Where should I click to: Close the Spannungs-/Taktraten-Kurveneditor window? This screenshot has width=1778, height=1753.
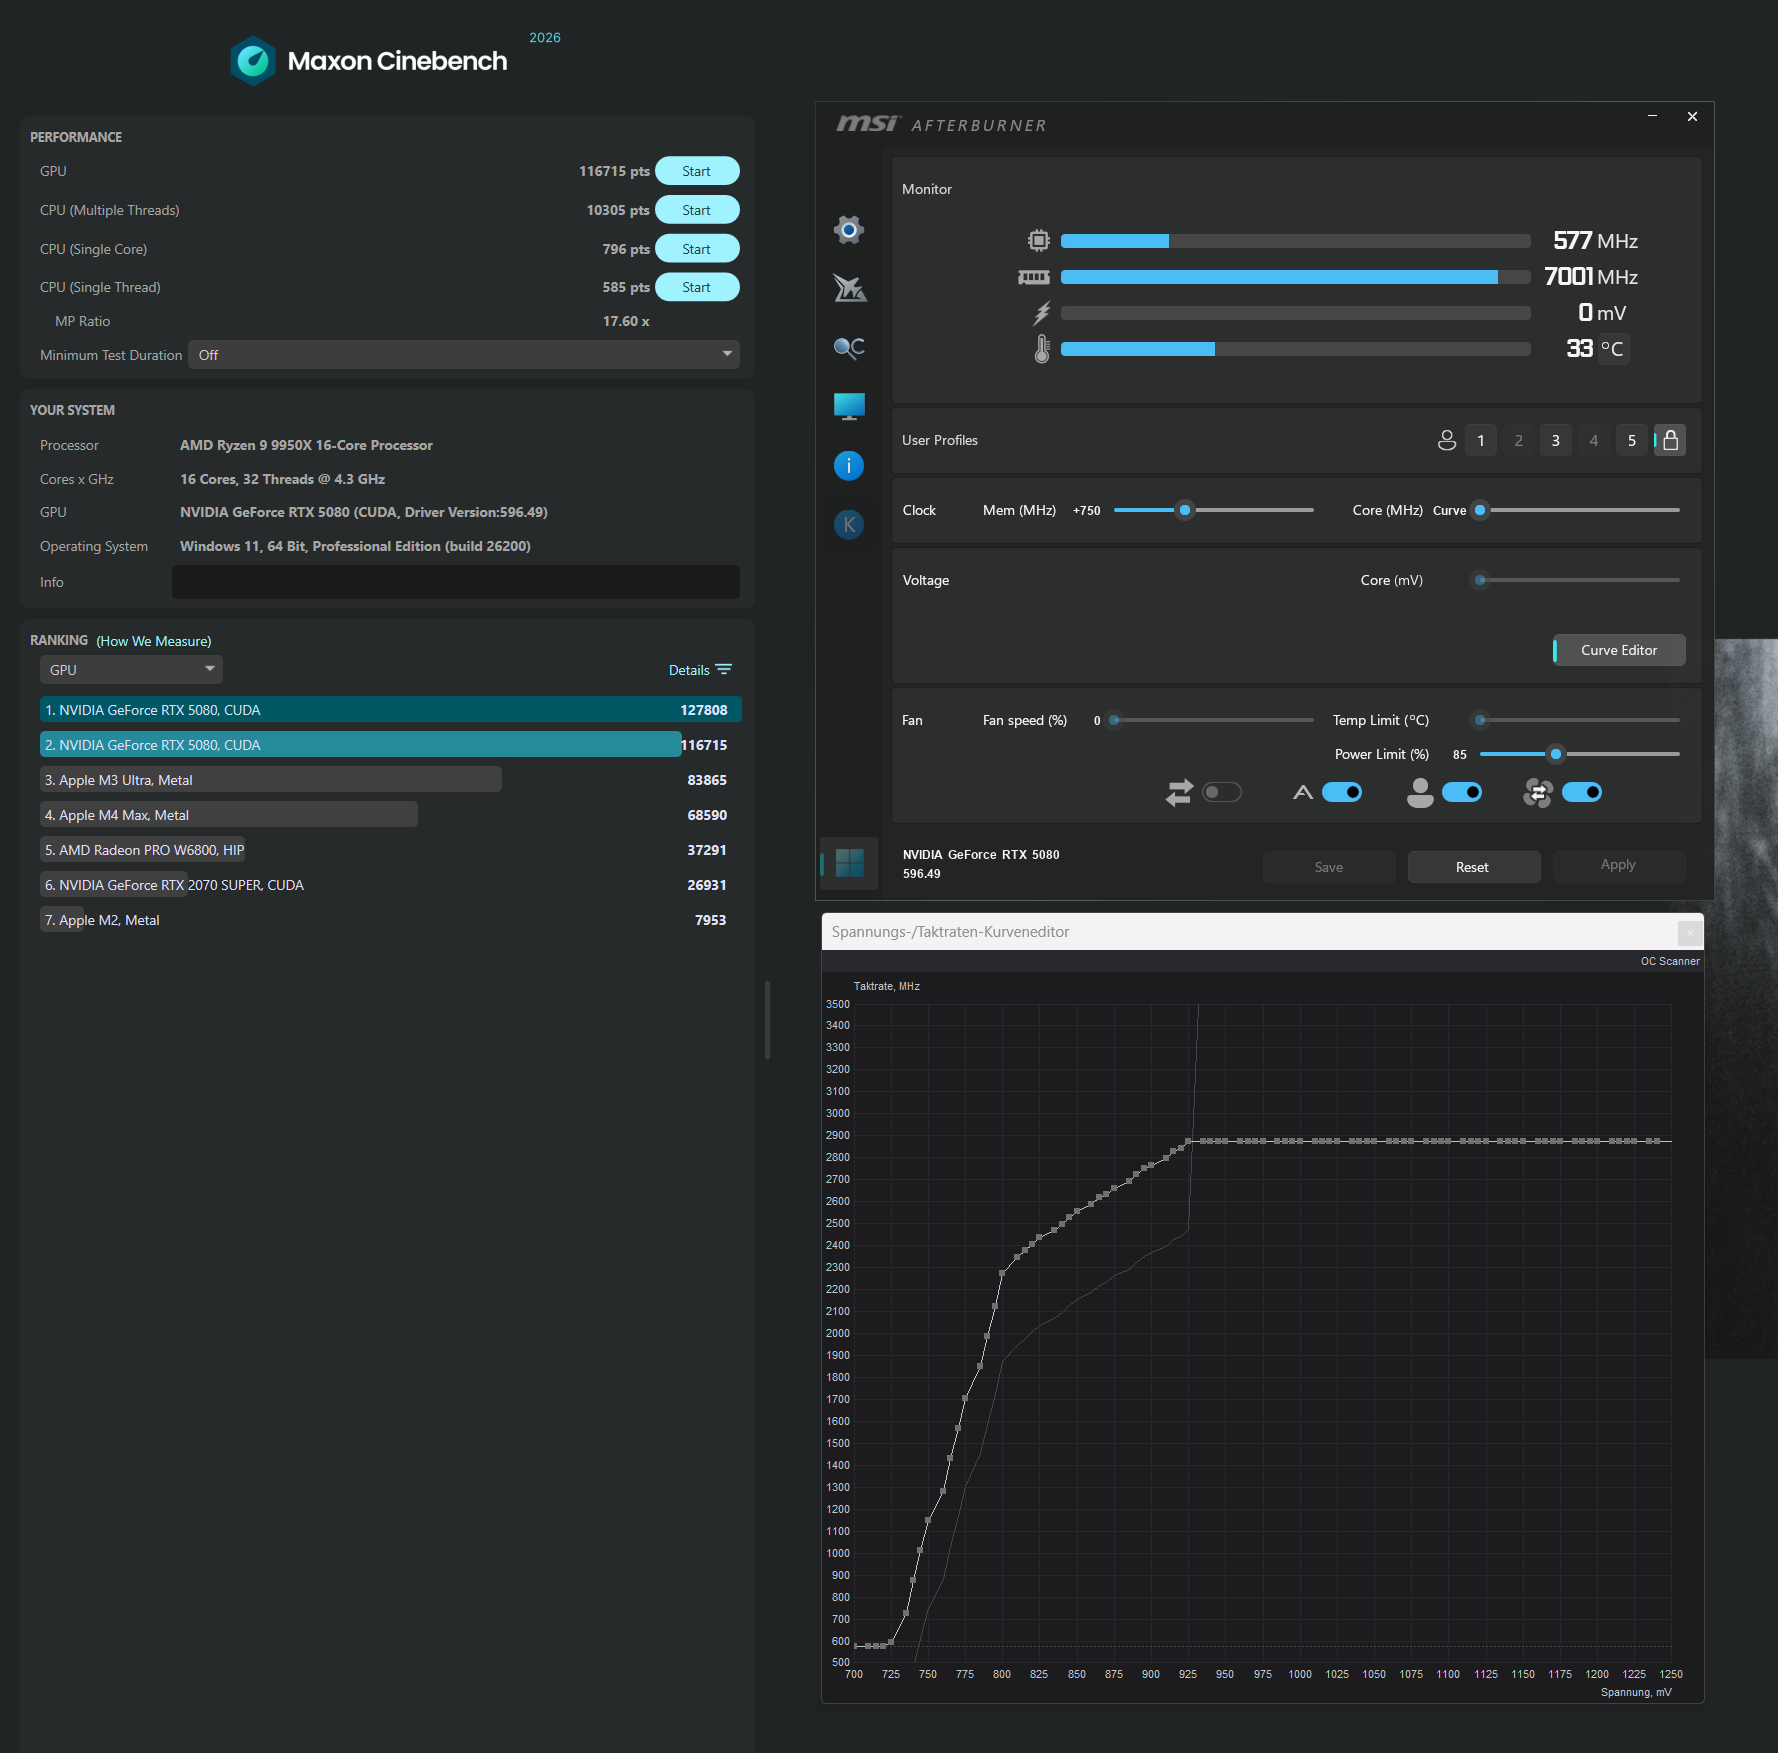click(x=1690, y=932)
